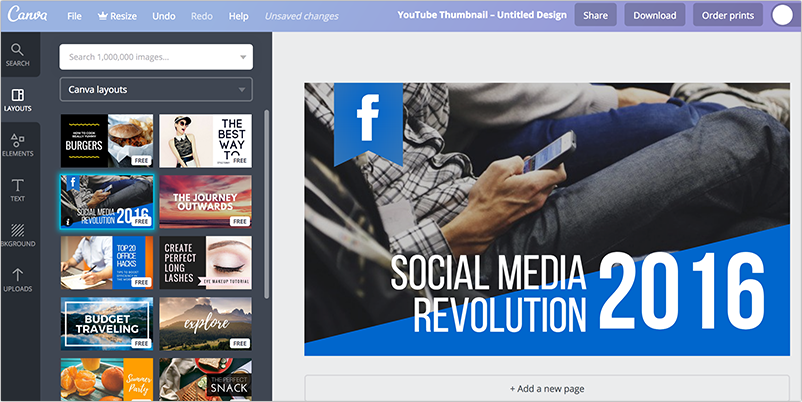This screenshot has width=802, height=402.
Task: Select the Summer Party oranges layout
Action: coord(107,379)
